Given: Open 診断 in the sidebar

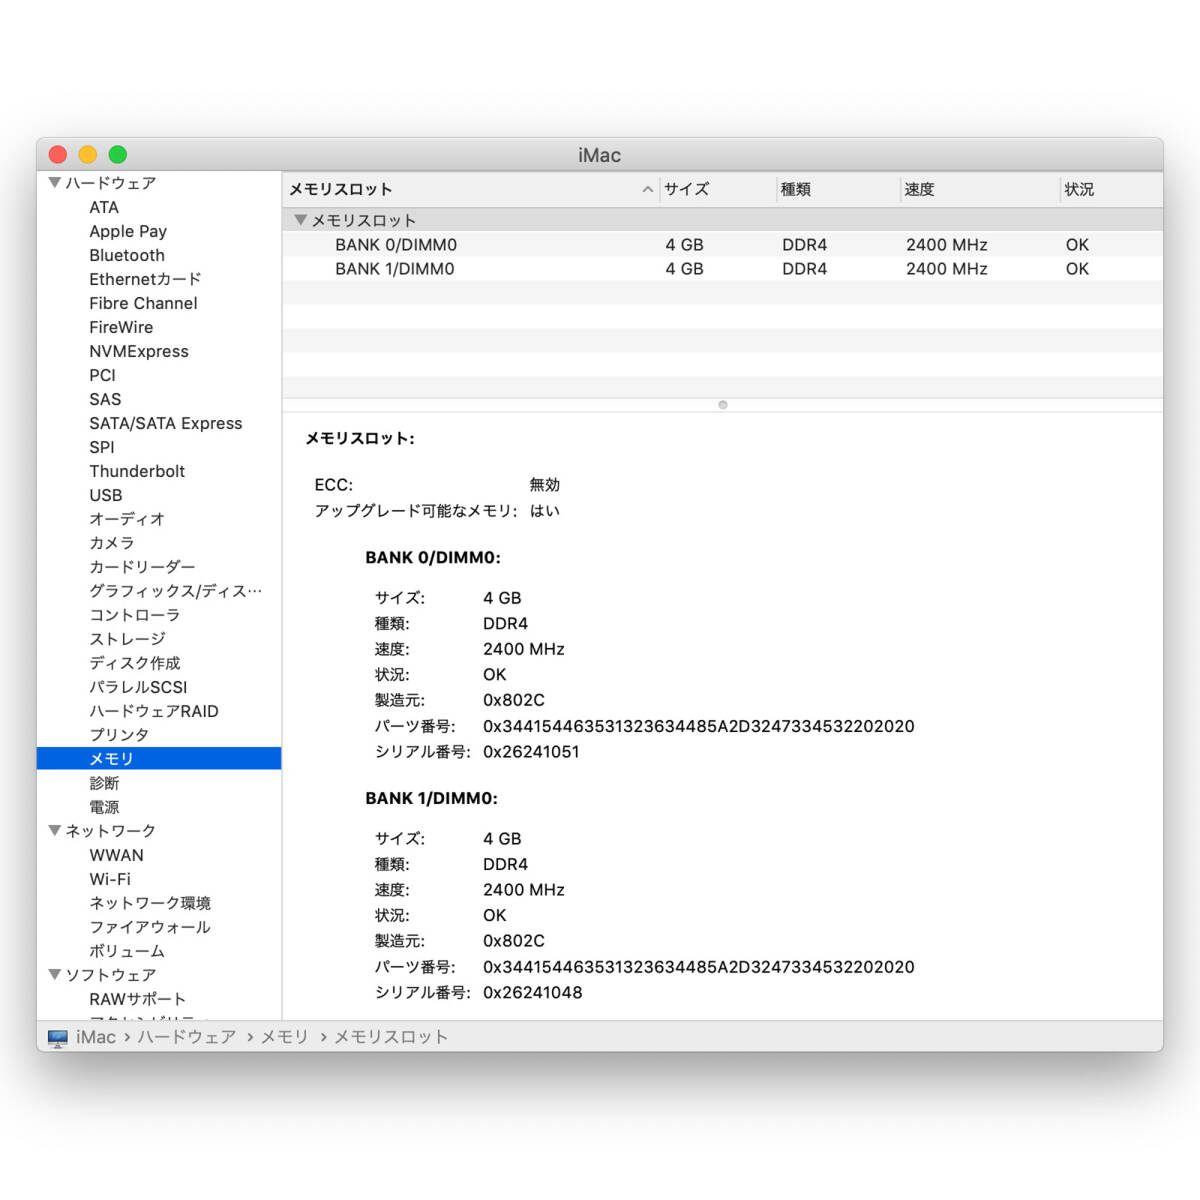Looking at the screenshot, I should tap(104, 783).
